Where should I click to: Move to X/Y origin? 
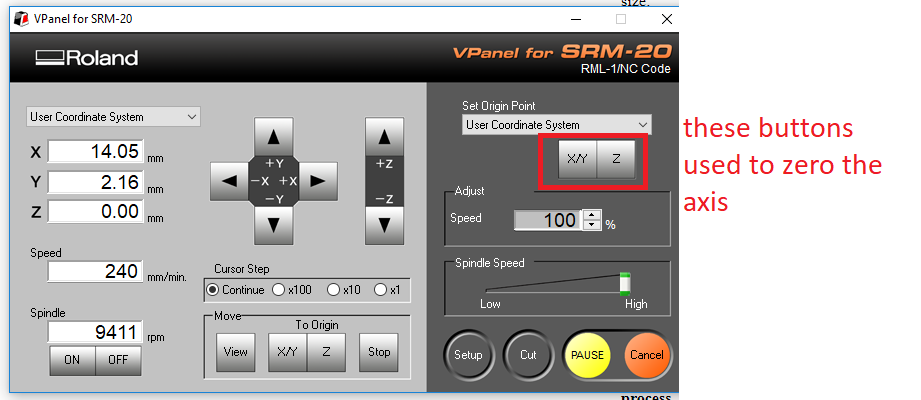(287, 352)
